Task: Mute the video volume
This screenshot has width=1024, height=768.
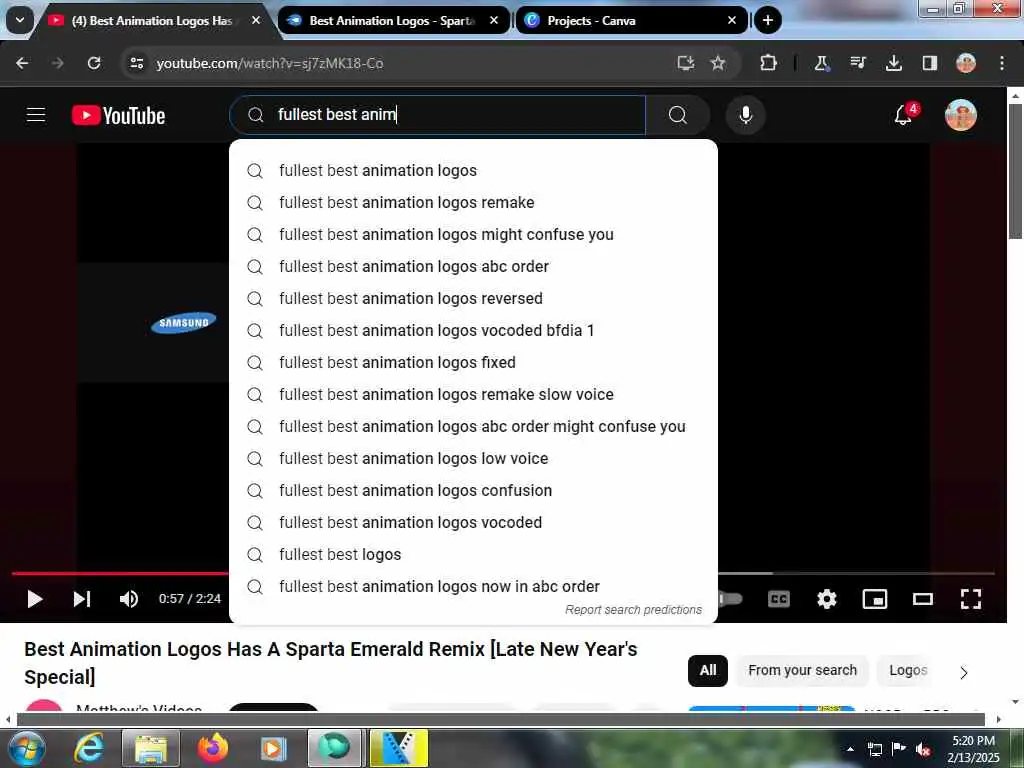Action: (x=129, y=599)
